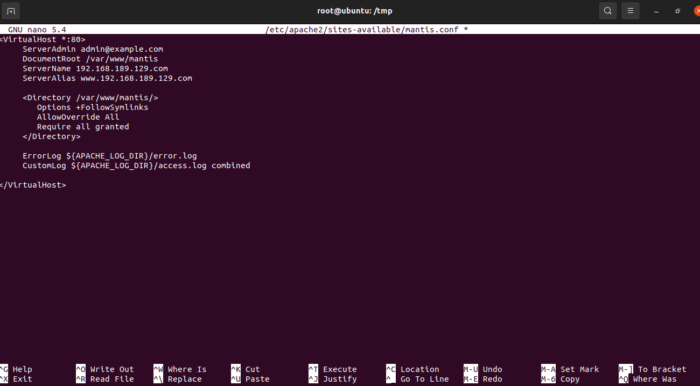Click the ^J Justify shortcut
This screenshot has height=386, width=700.
click(x=333, y=379)
